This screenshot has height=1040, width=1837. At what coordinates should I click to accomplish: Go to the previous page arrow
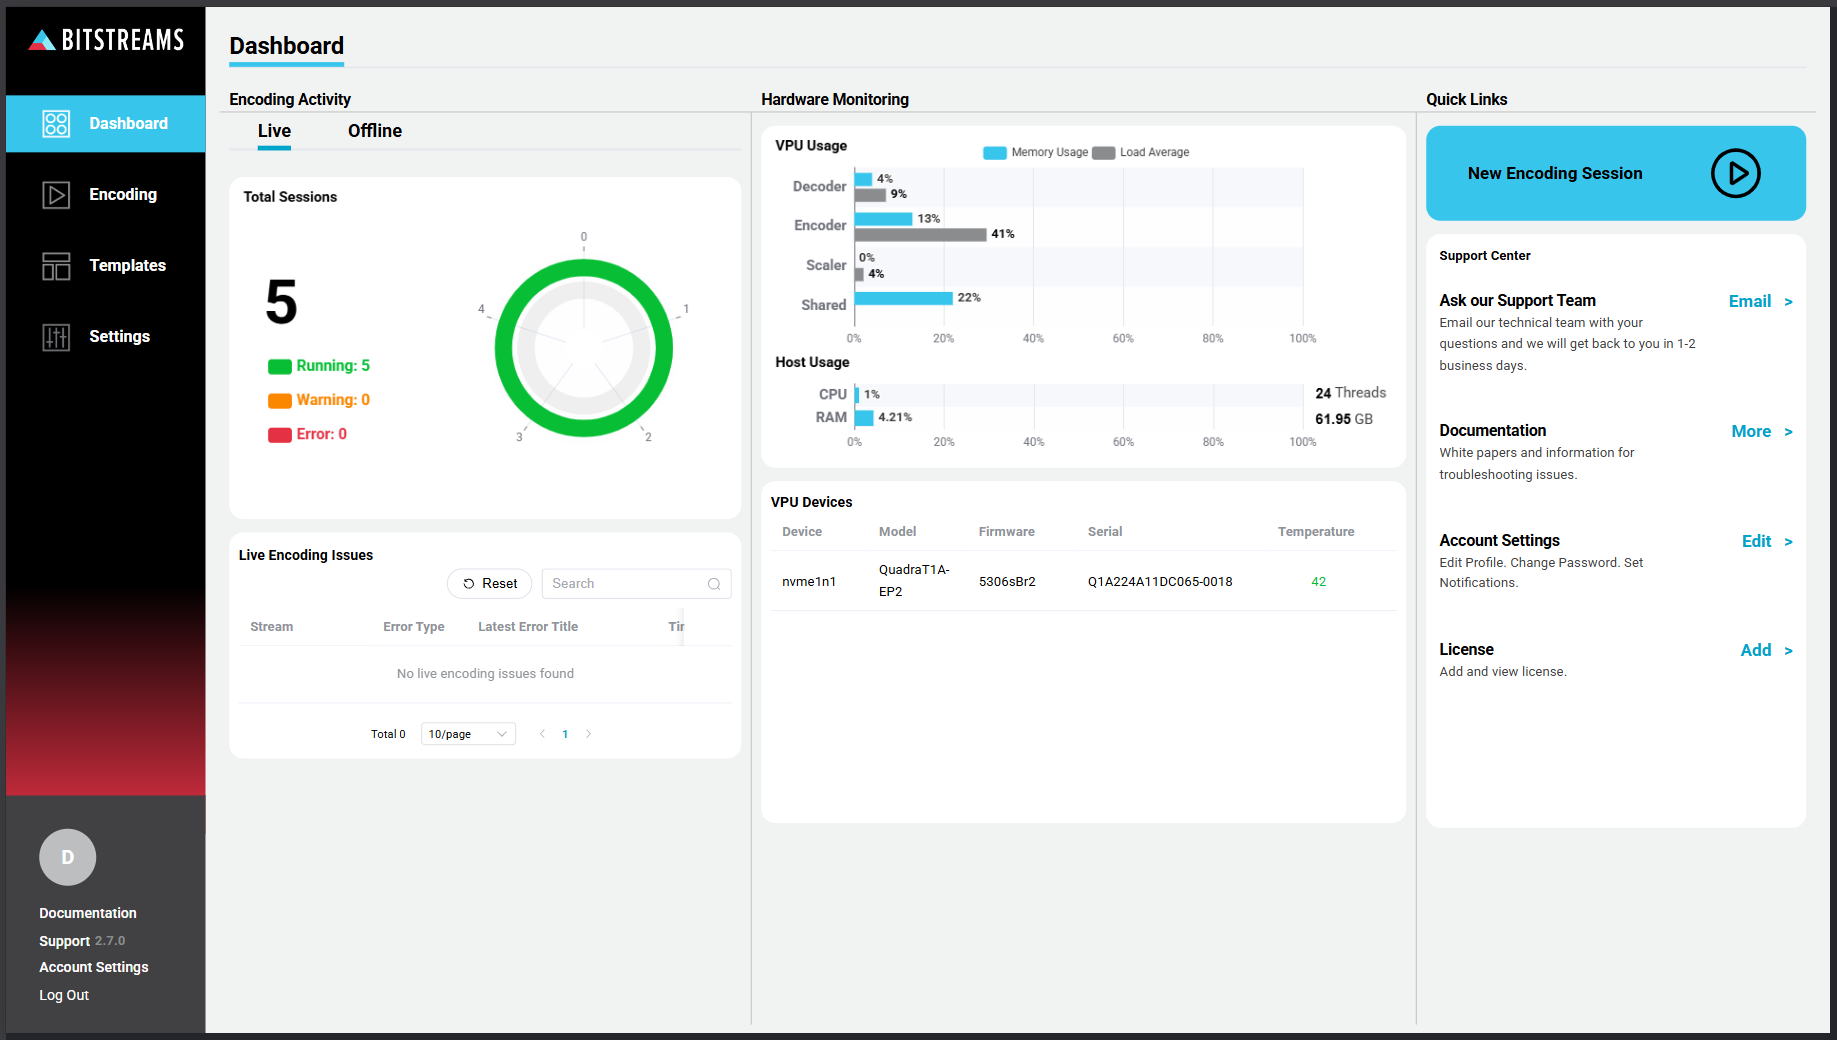tap(542, 734)
